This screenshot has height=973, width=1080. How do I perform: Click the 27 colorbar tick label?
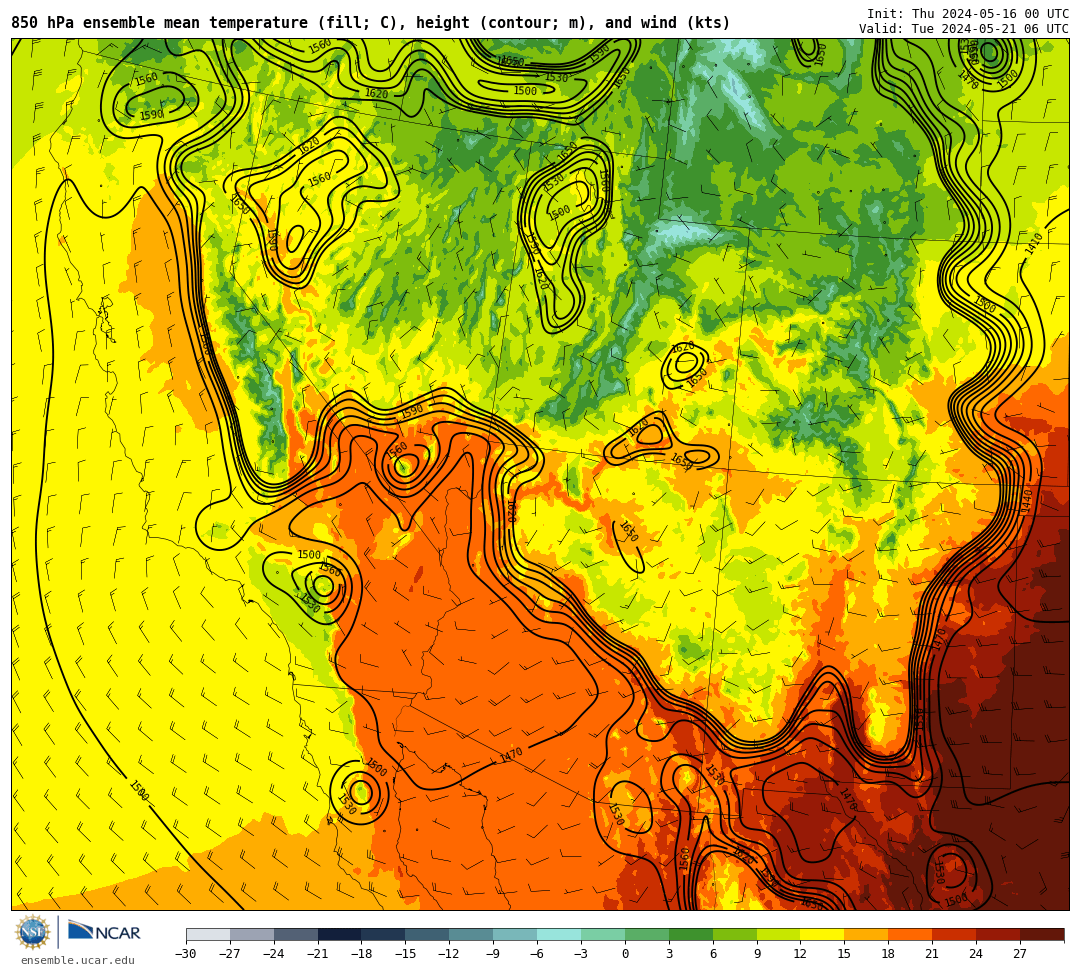point(1020,954)
